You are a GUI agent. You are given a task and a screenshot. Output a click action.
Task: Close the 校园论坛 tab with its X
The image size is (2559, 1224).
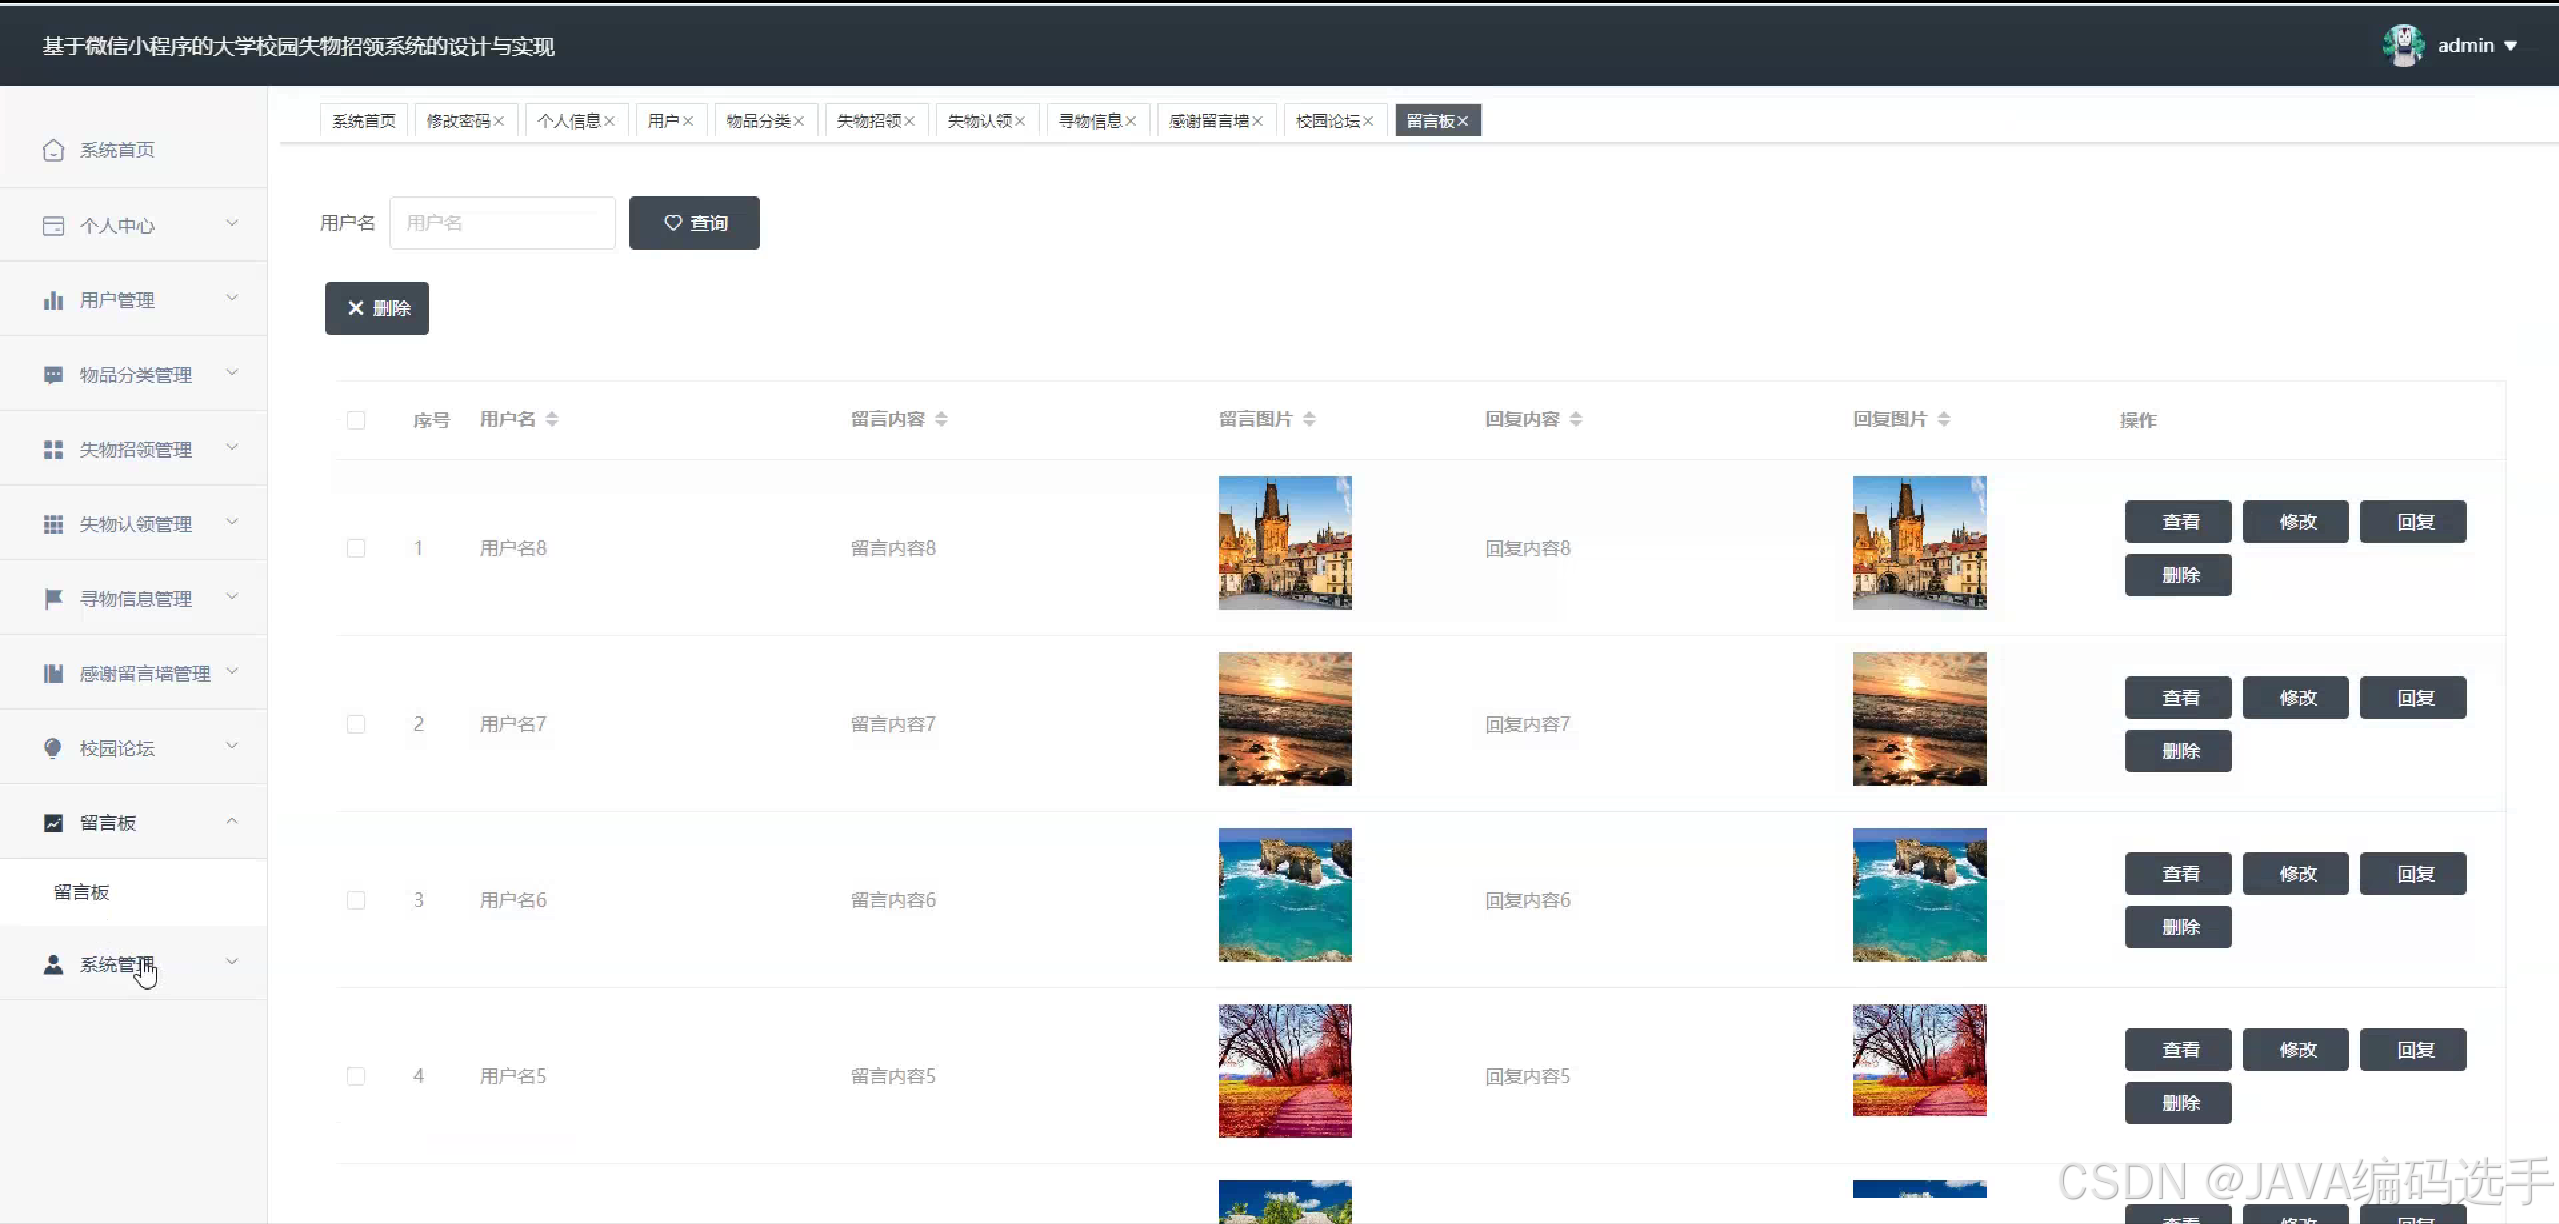click(x=1368, y=121)
